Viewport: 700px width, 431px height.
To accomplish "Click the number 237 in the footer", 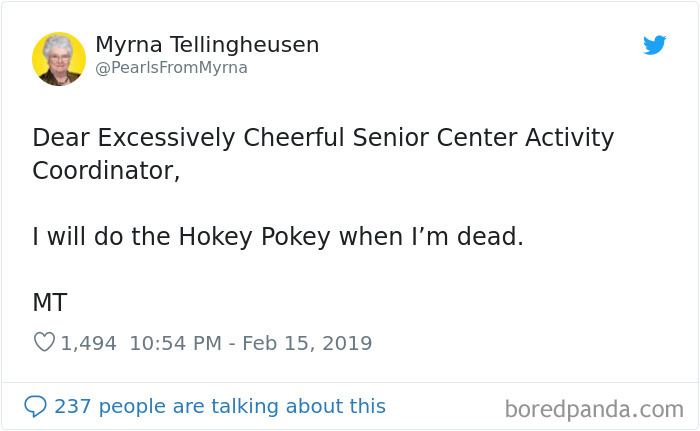I will coord(73,406).
